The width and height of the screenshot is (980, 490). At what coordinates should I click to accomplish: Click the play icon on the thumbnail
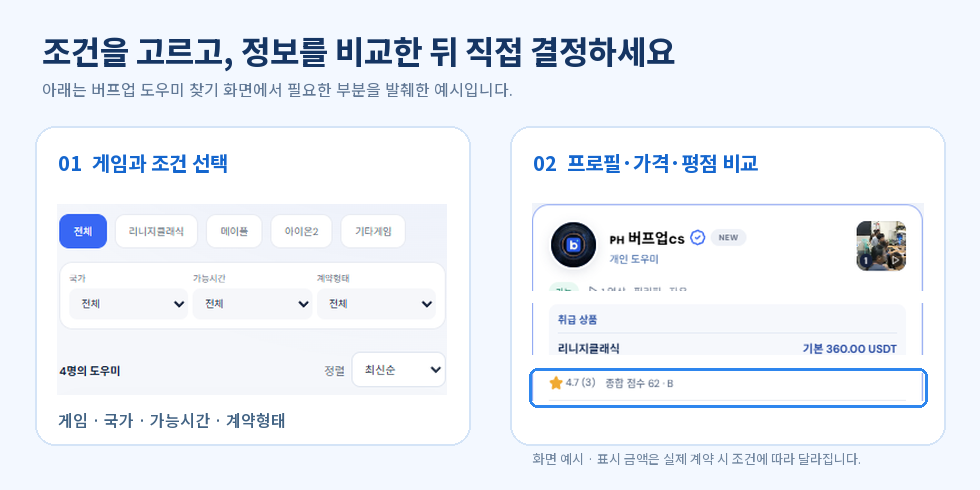pos(896,260)
